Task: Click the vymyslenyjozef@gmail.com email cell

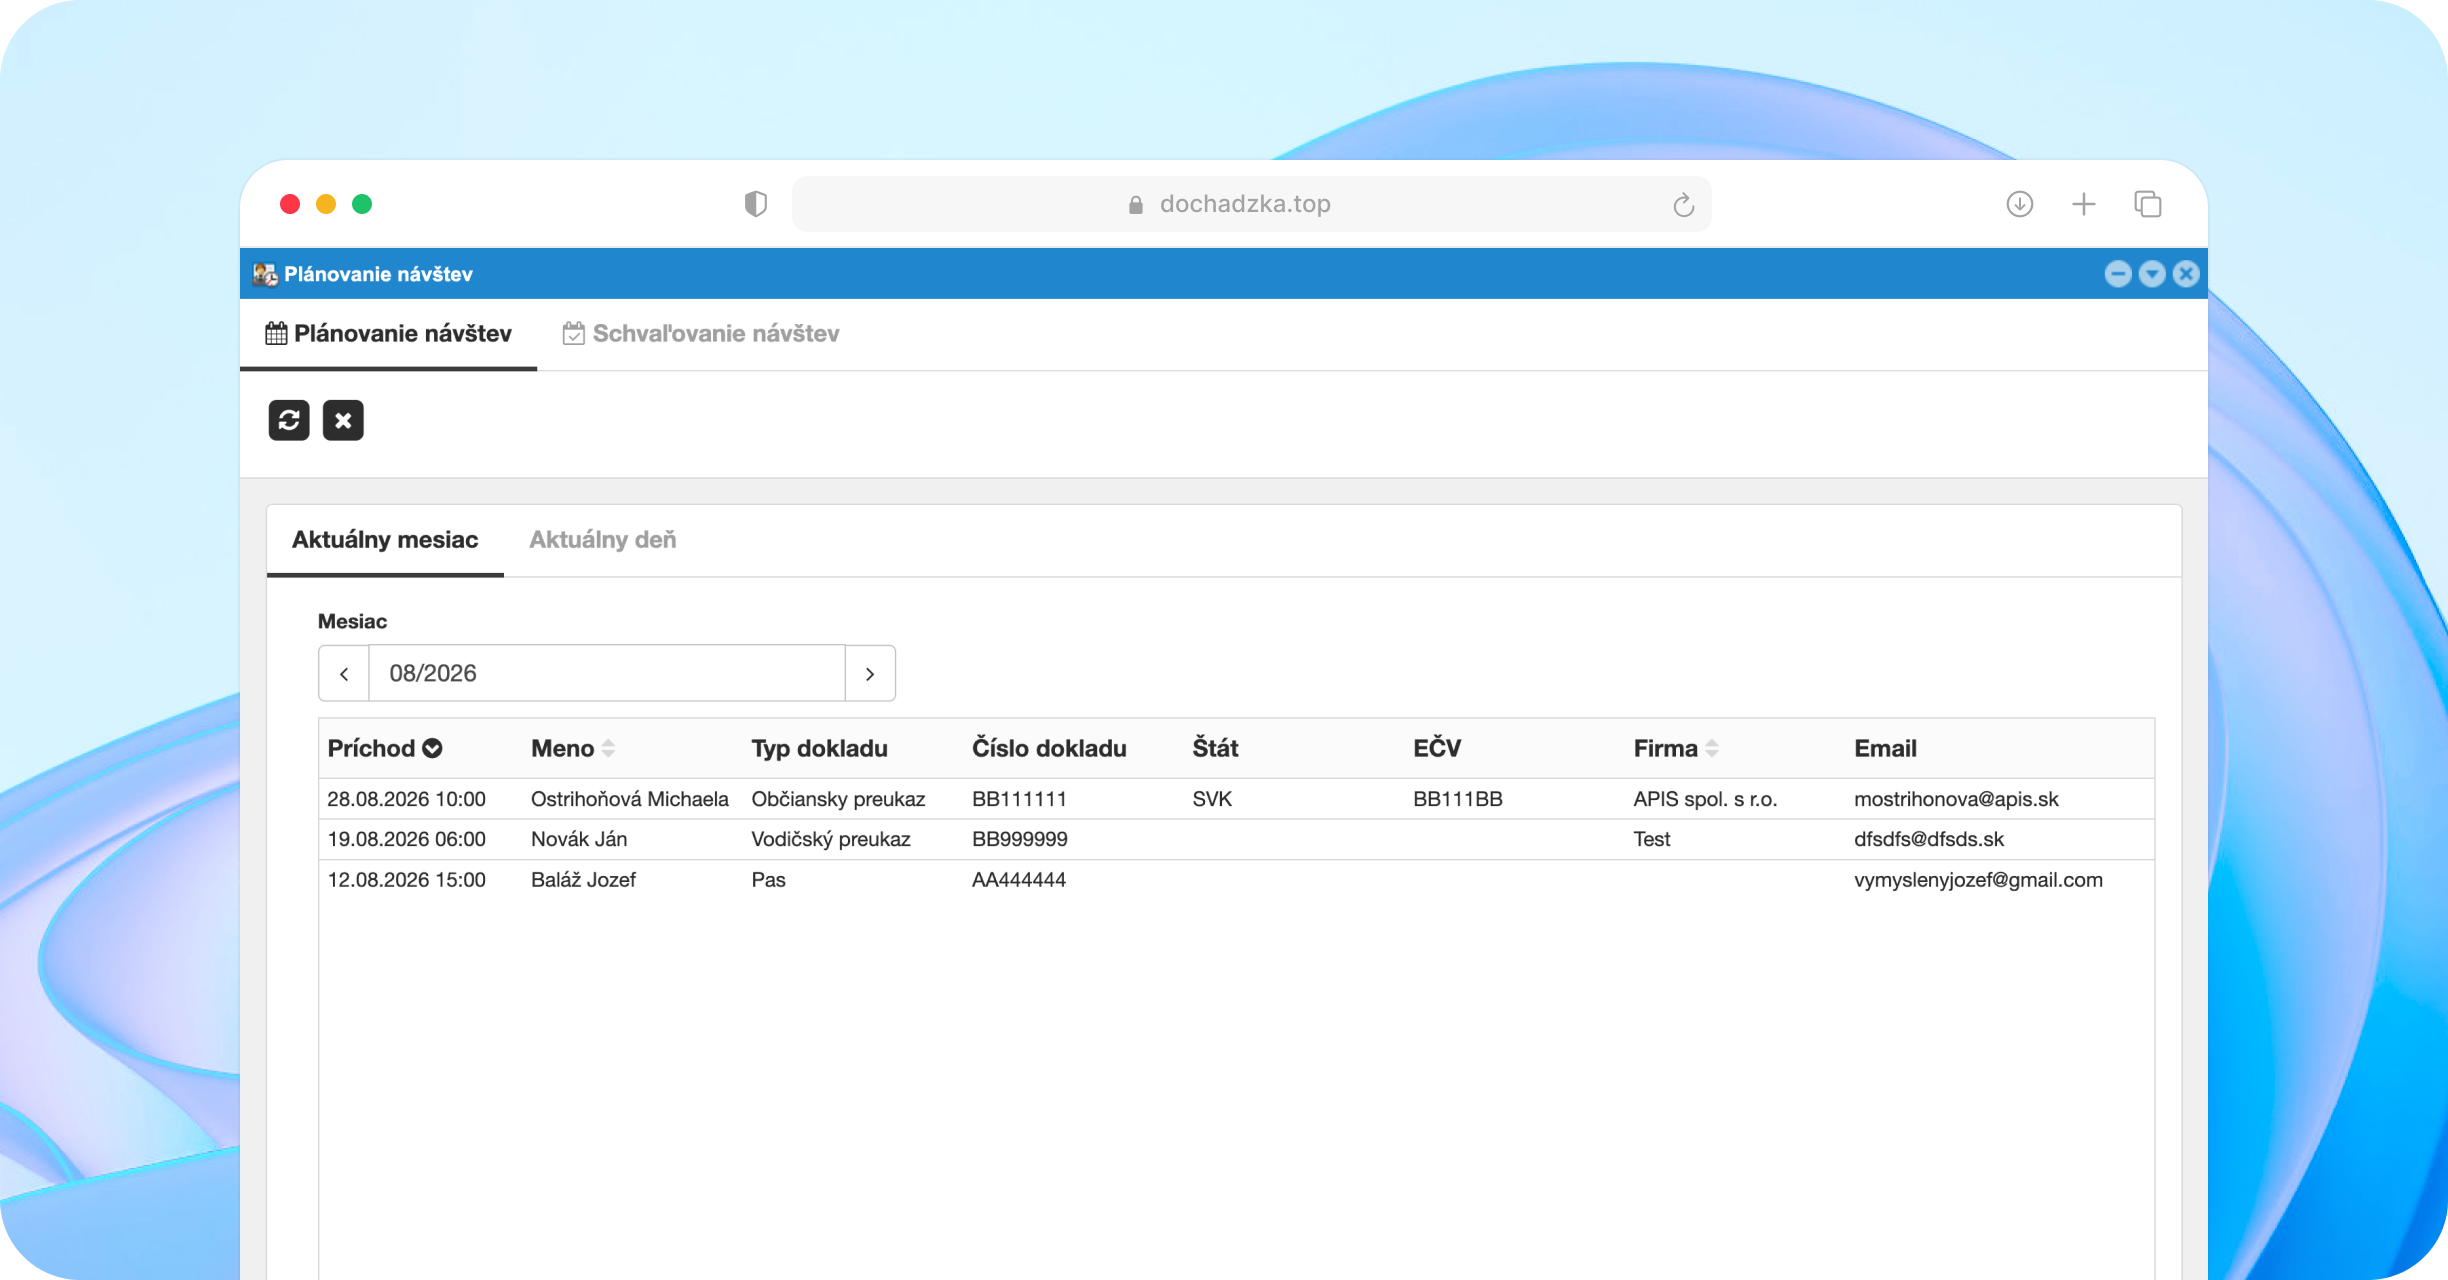Action: pyautogui.click(x=1978, y=880)
